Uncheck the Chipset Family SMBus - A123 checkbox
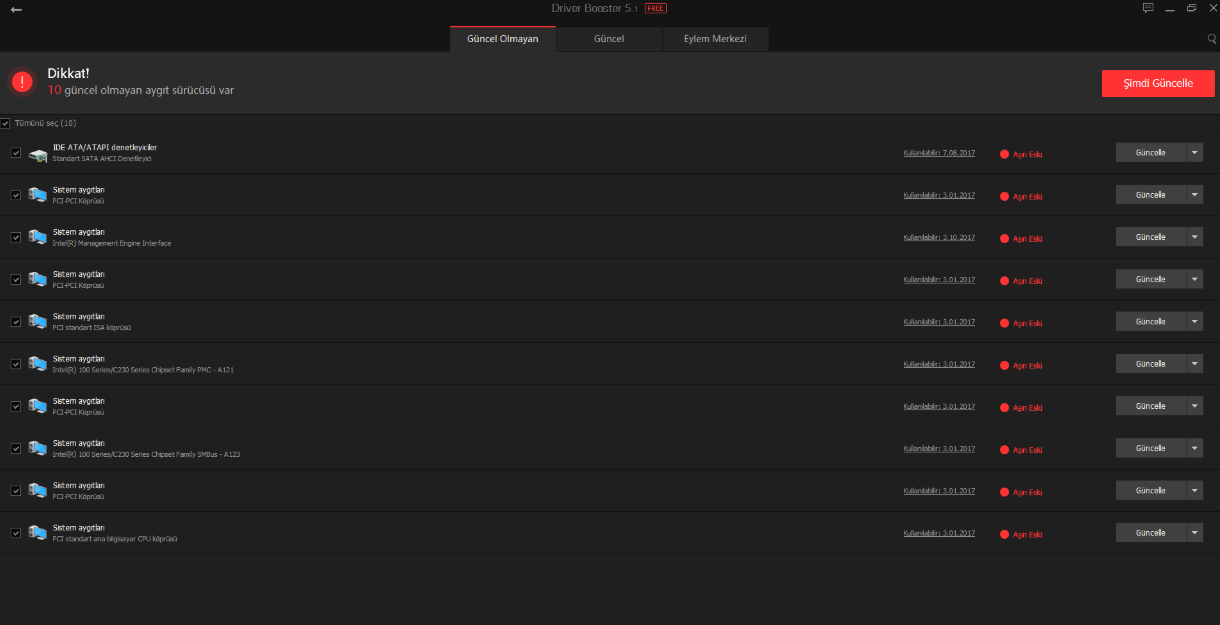The width and height of the screenshot is (1220, 625). point(16,448)
